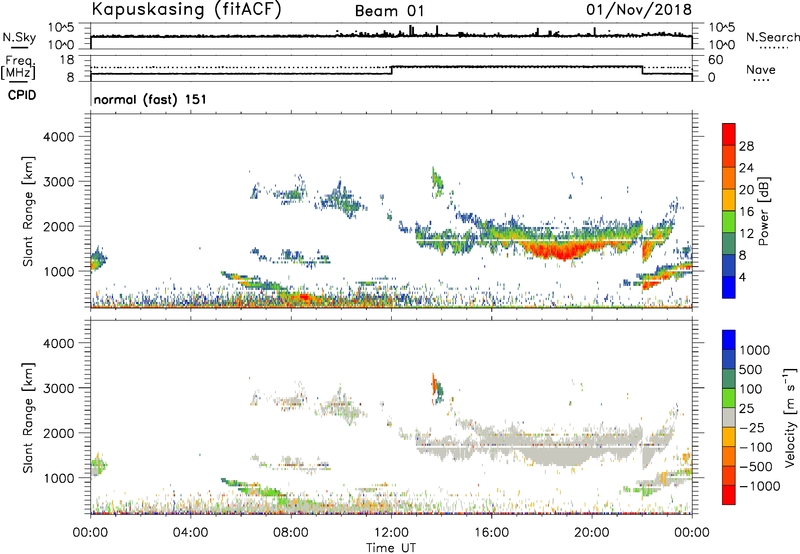Select the 'Velocity [m s-1]' colorbar title

coord(790,417)
